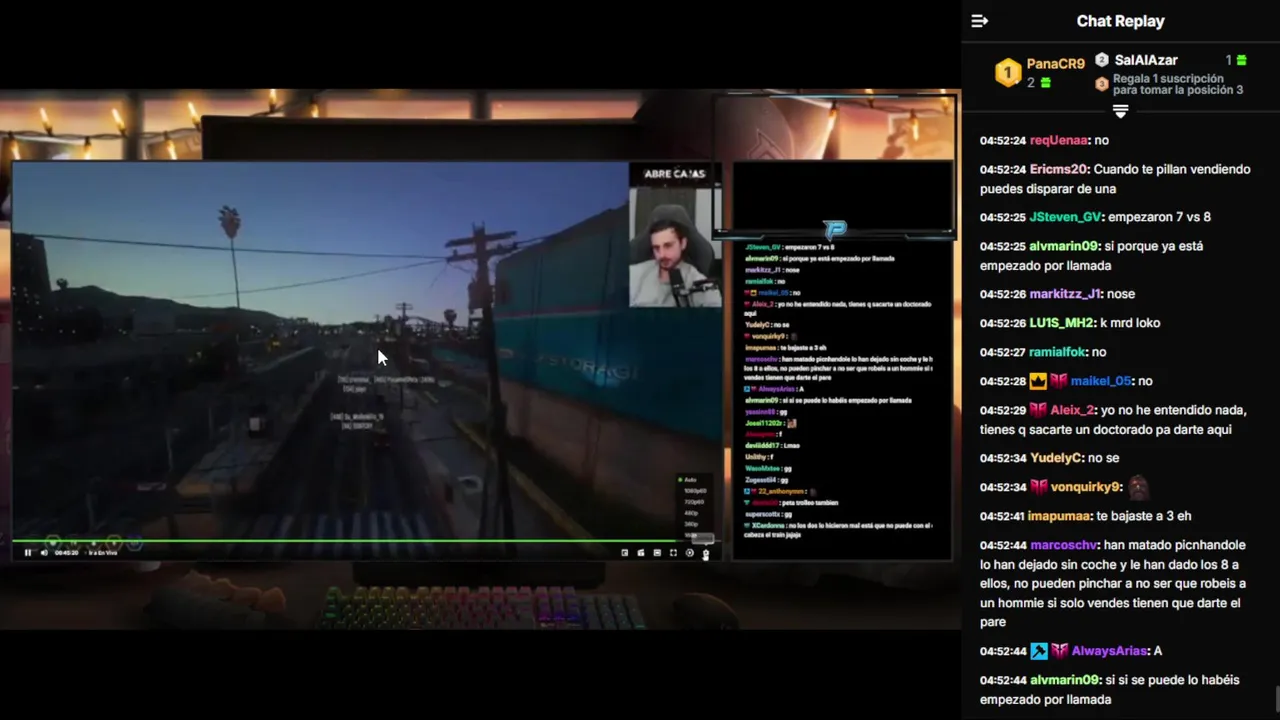1280x720 pixels.
Task: Open Ericms20's username in chat
Action: [x=1060, y=169]
